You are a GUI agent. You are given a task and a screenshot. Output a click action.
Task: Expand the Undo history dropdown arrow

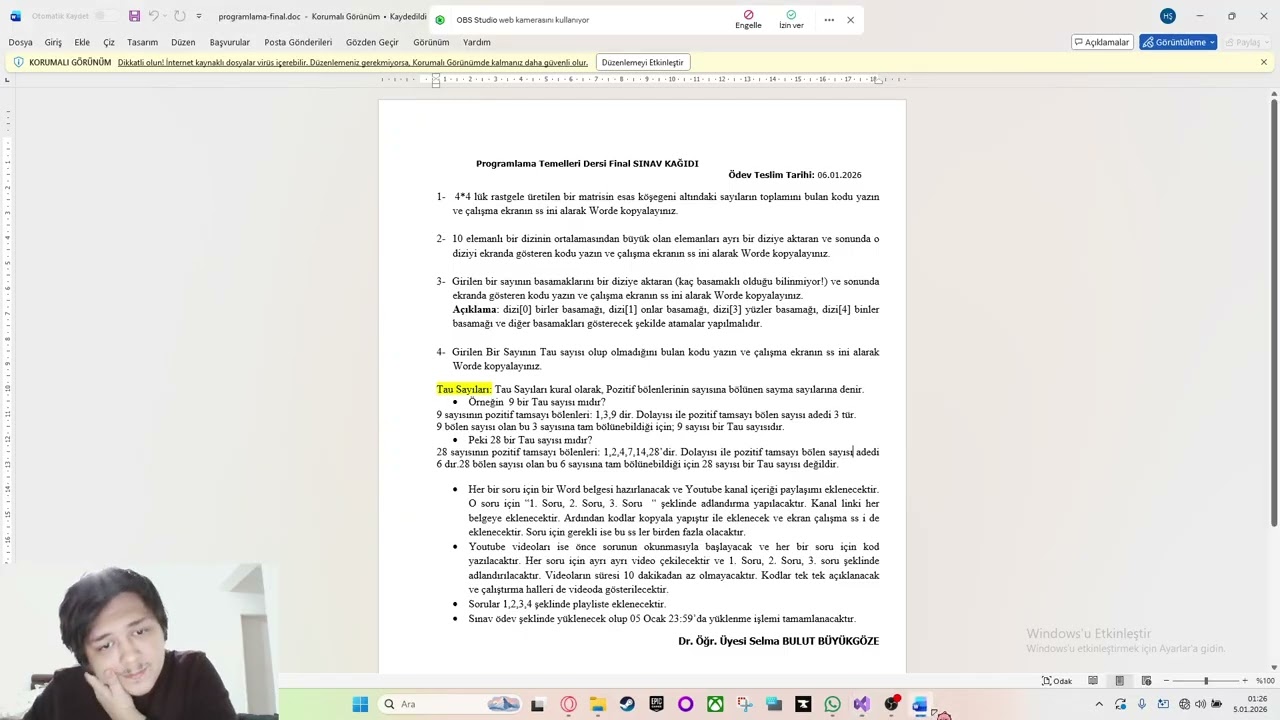(165, 16)
